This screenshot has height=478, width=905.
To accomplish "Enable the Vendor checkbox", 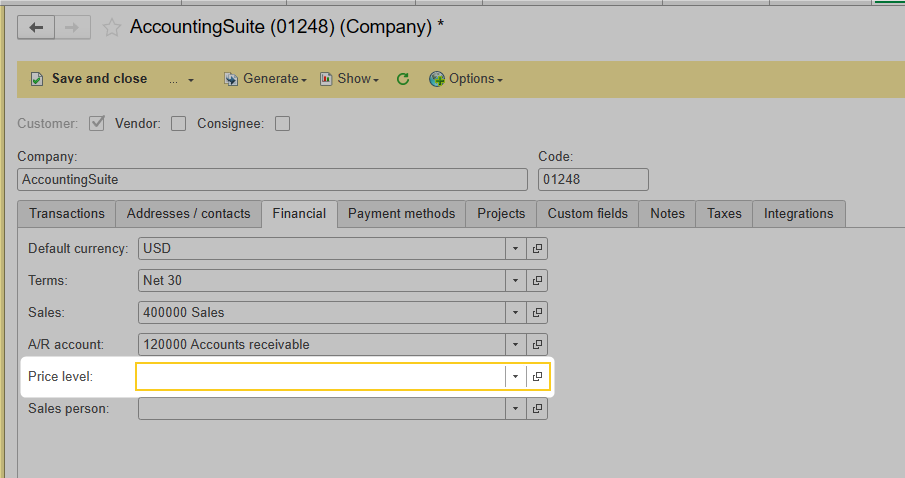I will click(x=178, y=124).
